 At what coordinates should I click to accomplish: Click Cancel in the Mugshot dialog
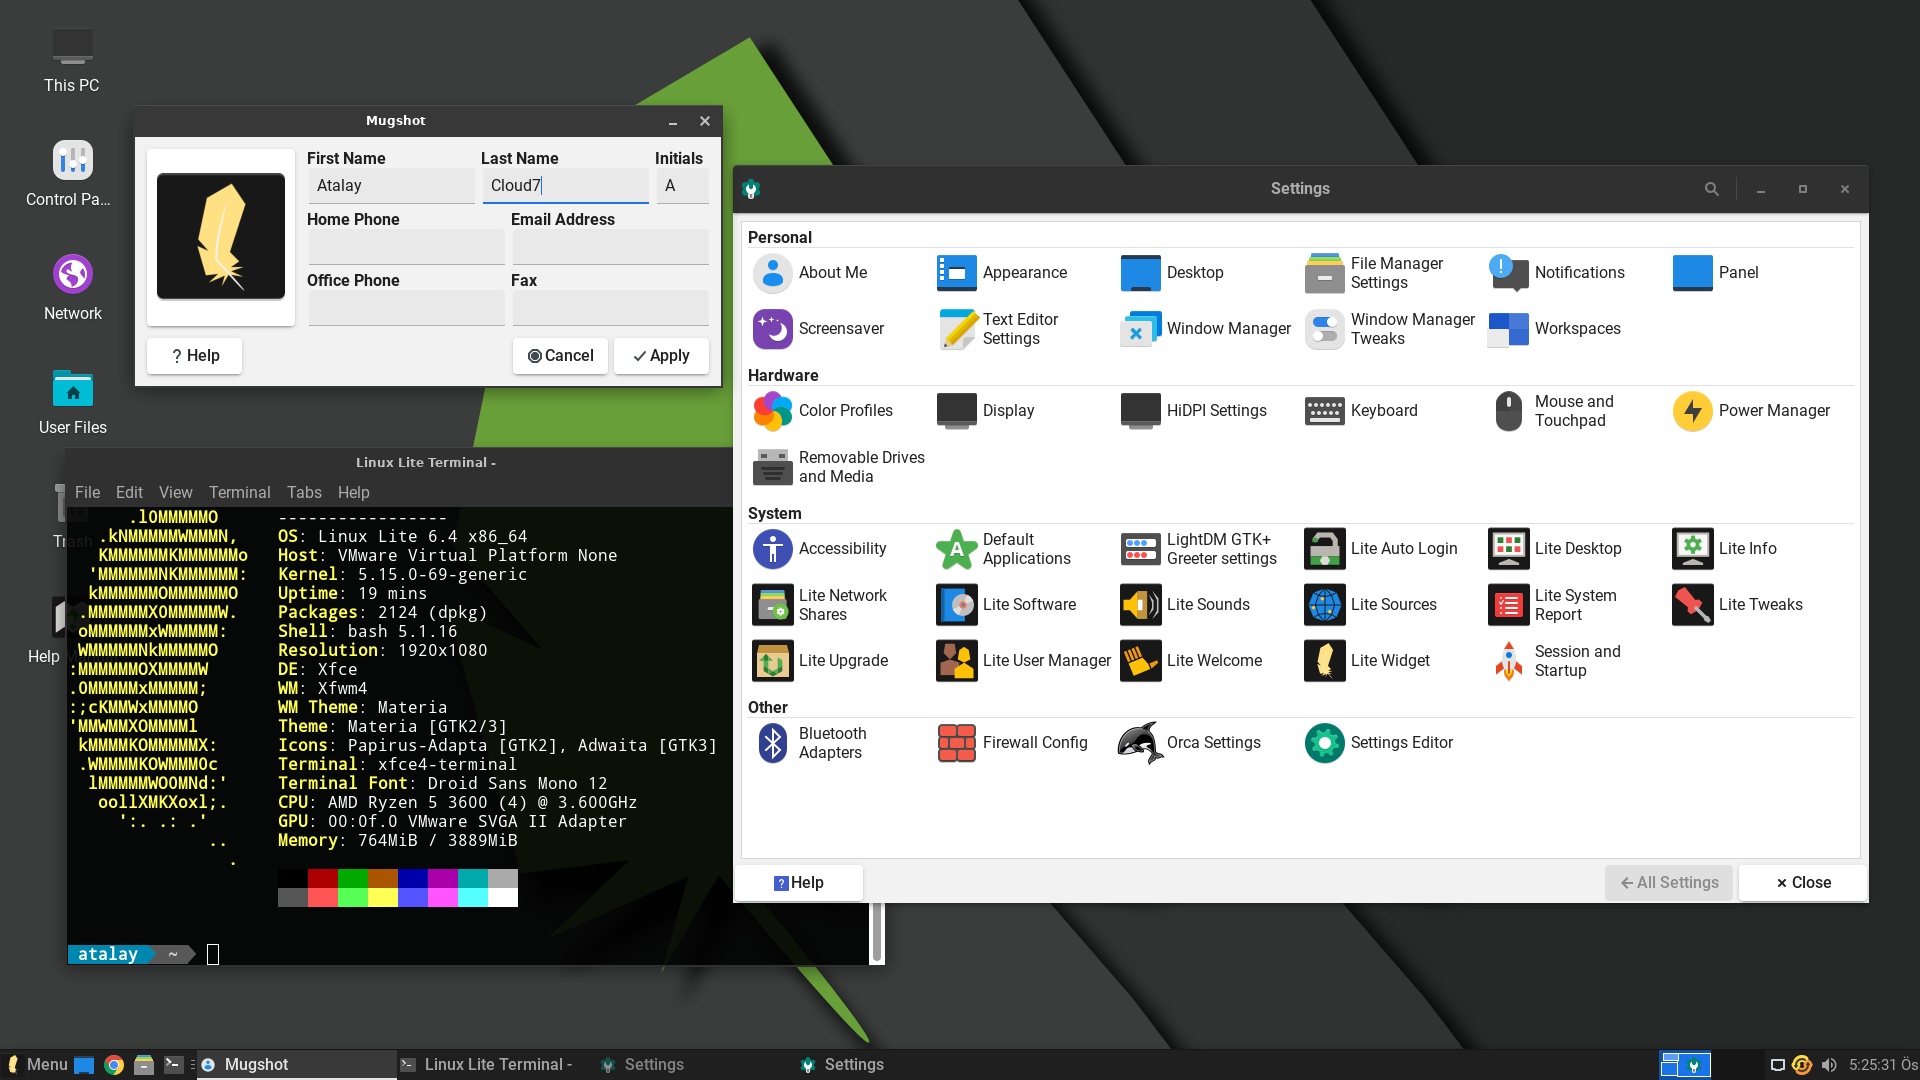pos(560,356)
